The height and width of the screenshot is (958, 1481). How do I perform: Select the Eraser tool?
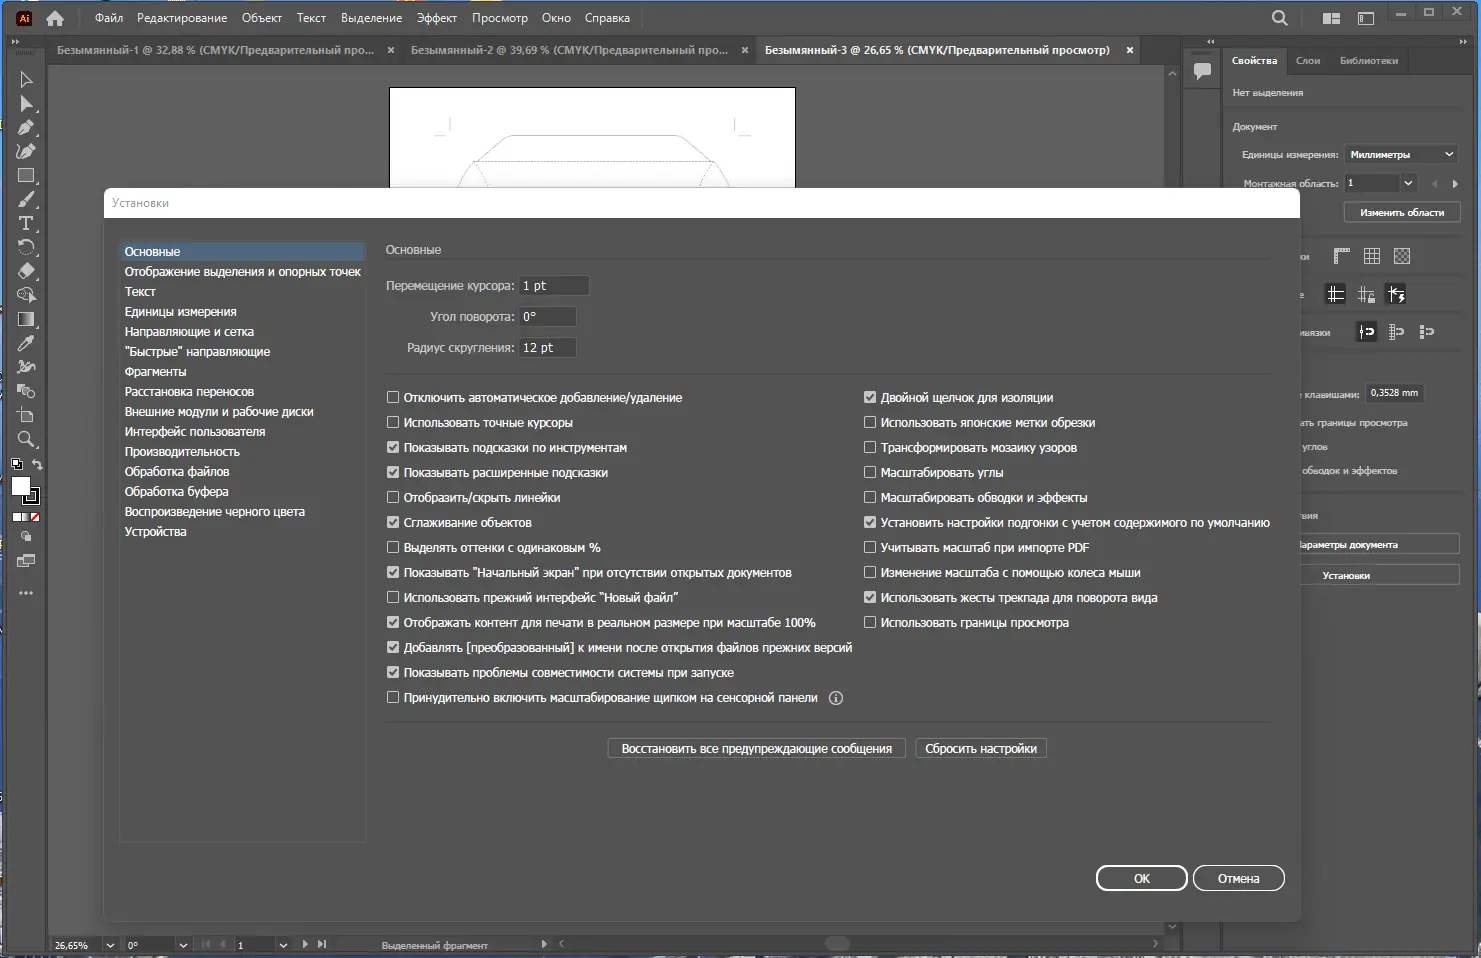click(26, 272)
